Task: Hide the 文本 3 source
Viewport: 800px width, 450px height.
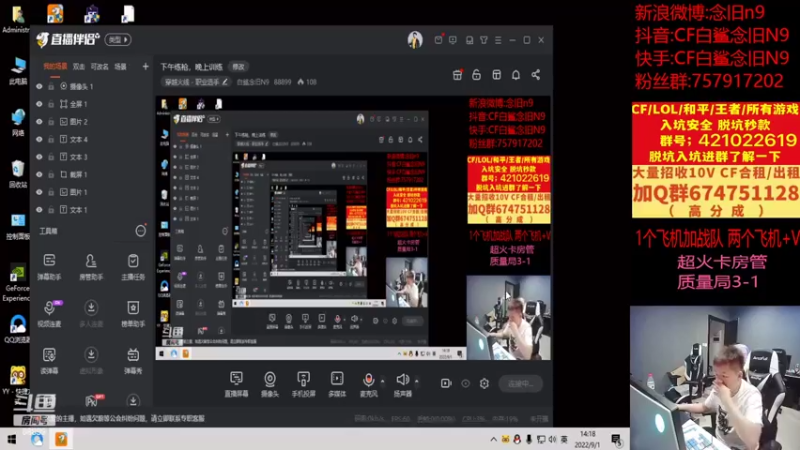Action: 39,157
